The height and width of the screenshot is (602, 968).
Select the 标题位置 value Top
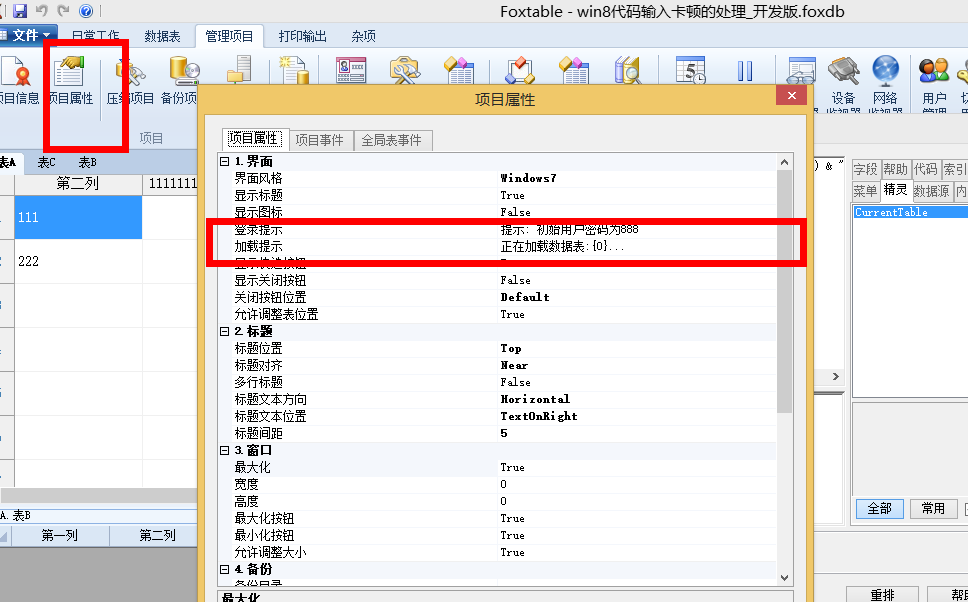coord(511,348)
